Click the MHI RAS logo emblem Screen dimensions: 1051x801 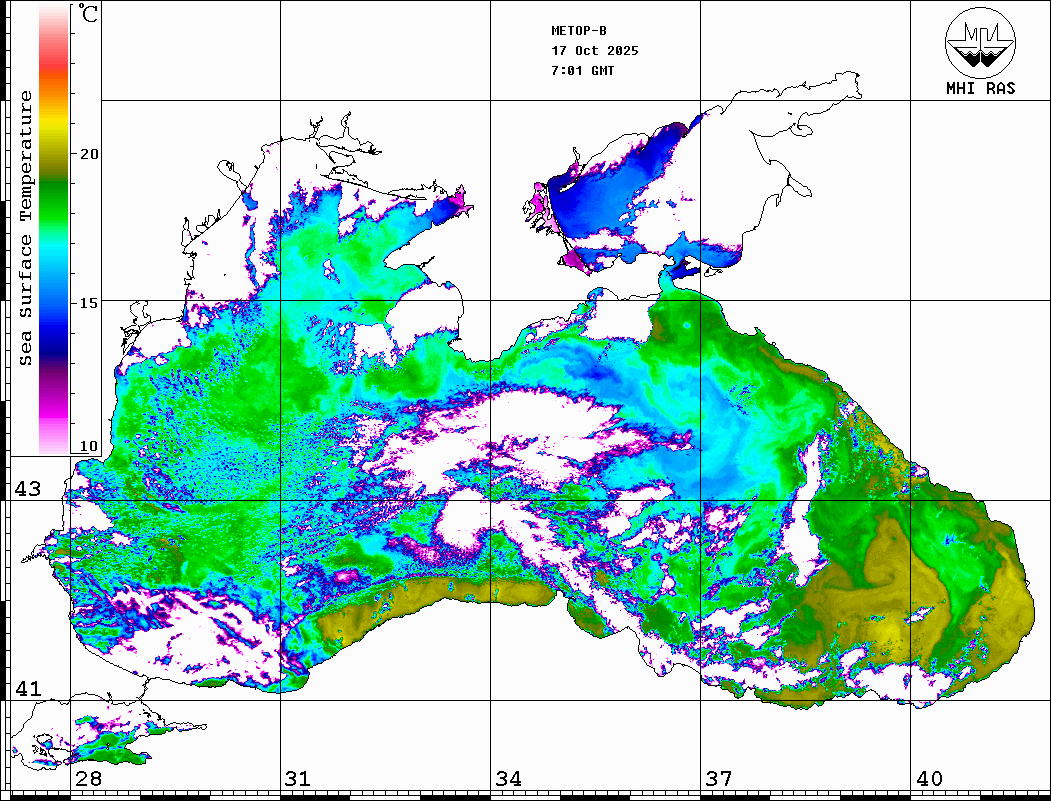(x=980, y=42)
